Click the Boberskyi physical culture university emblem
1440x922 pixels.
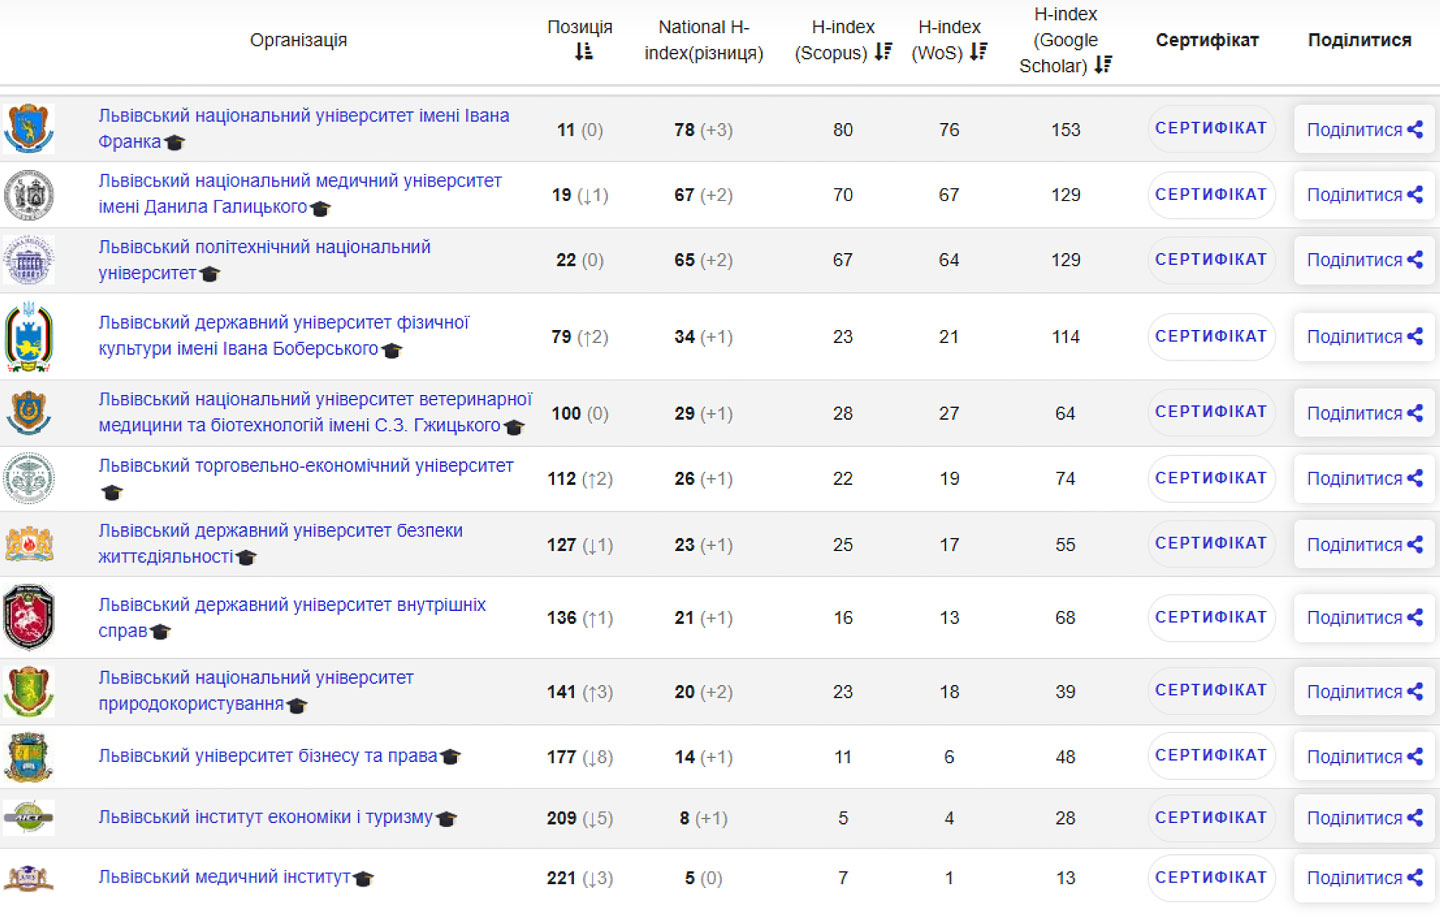point(29,337)
